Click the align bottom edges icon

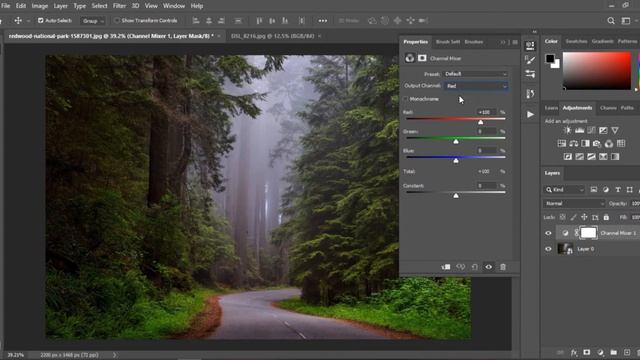[285, 20]
